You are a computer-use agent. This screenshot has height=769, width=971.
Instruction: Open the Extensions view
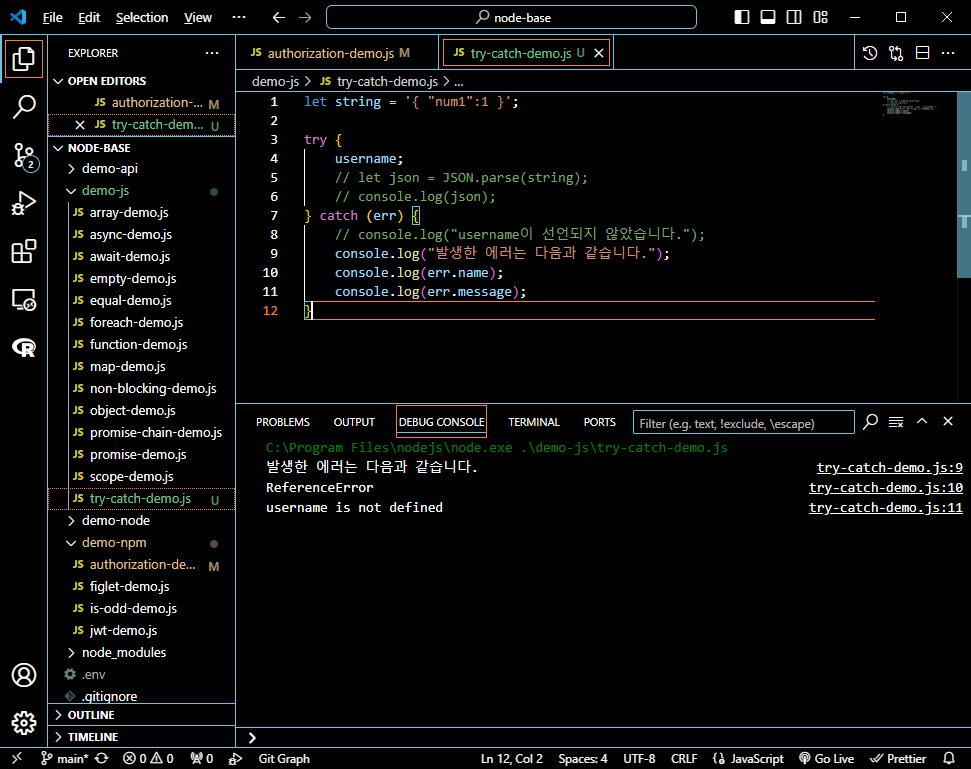pyautogui.click(x=24, y=251)
